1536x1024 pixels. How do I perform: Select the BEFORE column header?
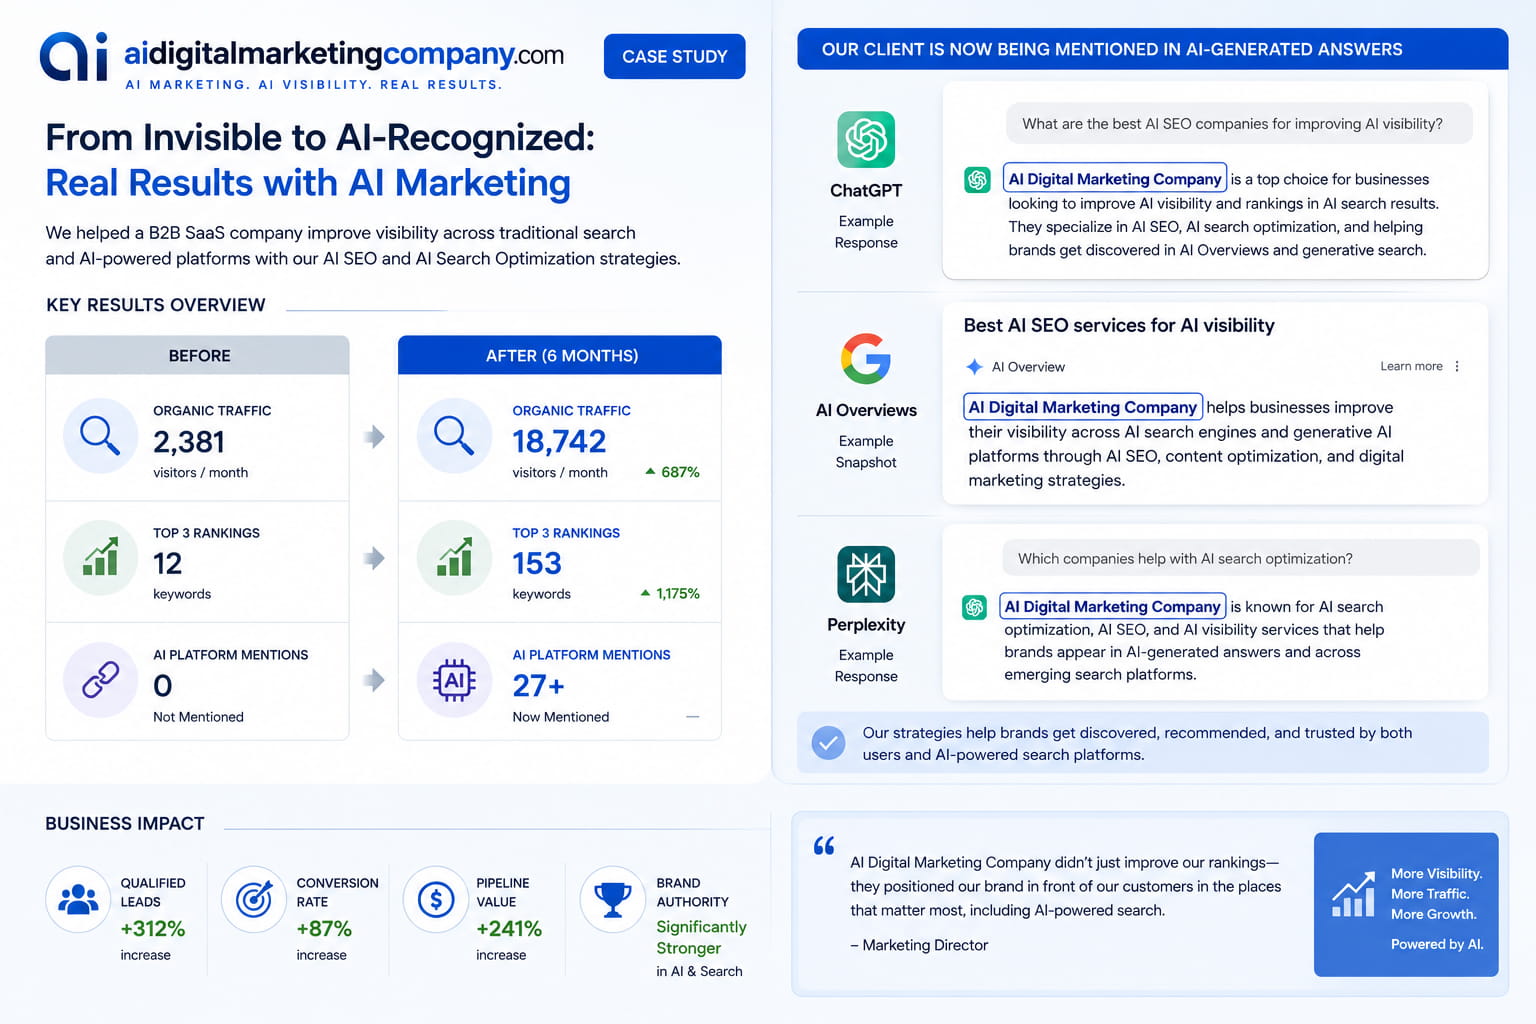198,355
